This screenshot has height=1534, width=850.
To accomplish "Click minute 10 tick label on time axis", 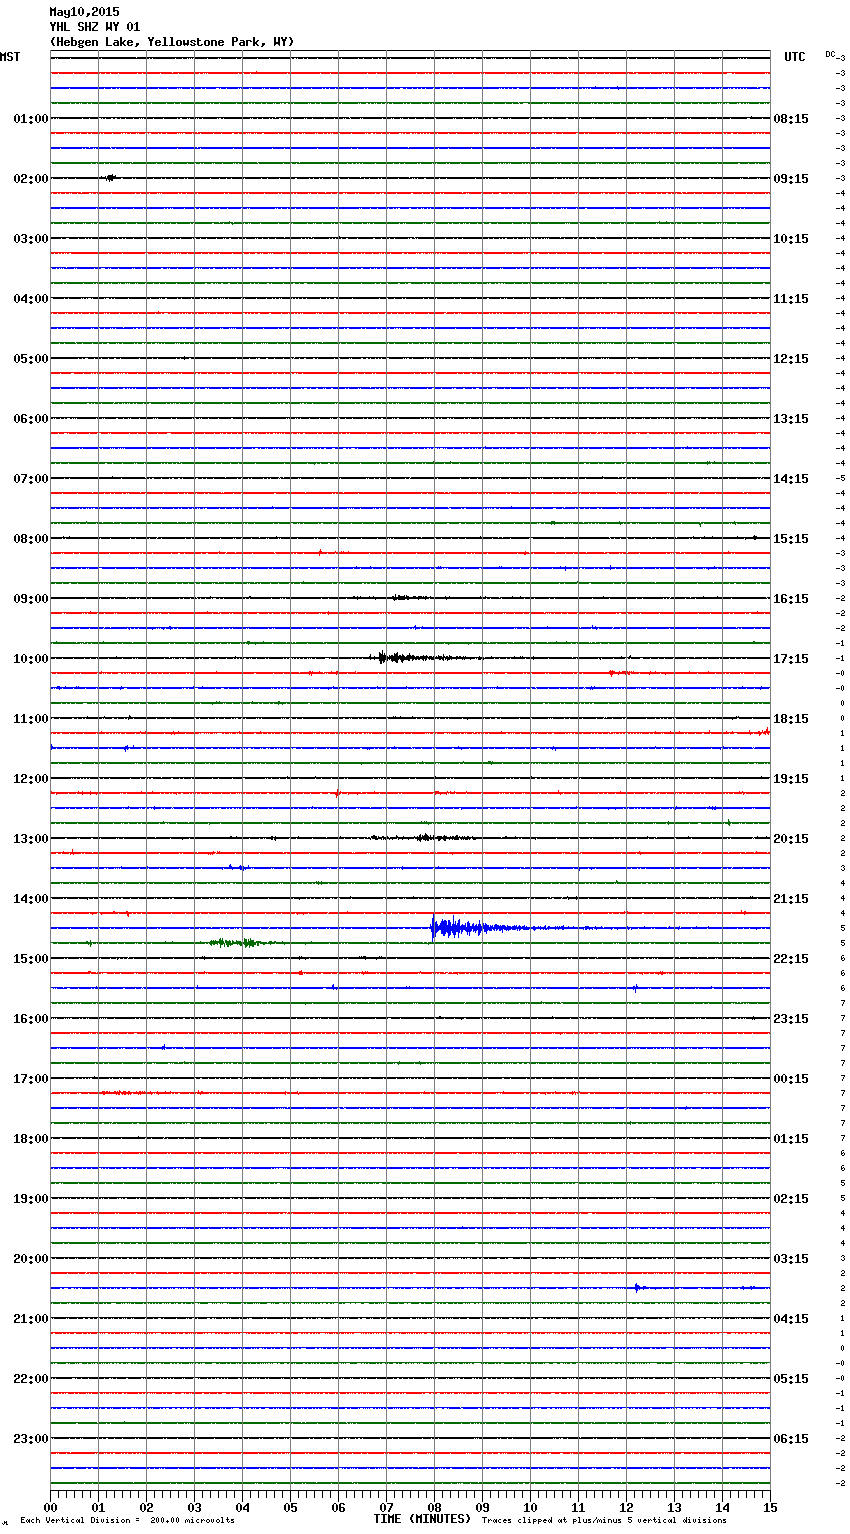I will pyautogui.click(x=530, y=1507).
